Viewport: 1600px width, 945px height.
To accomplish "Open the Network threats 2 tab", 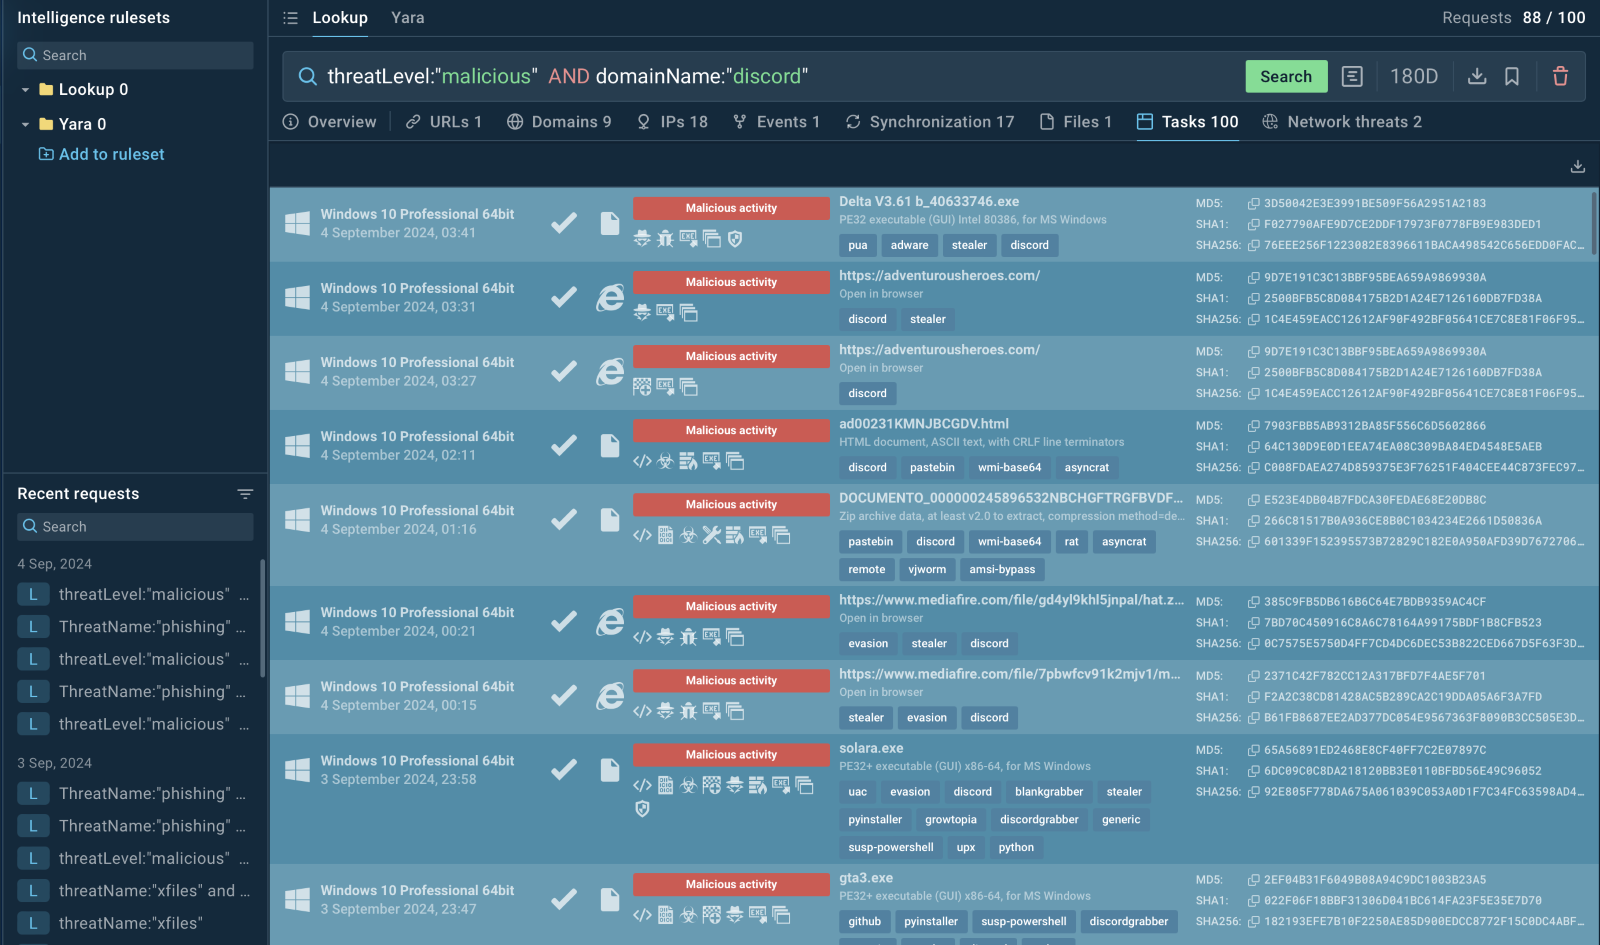I will (1342, 122).
